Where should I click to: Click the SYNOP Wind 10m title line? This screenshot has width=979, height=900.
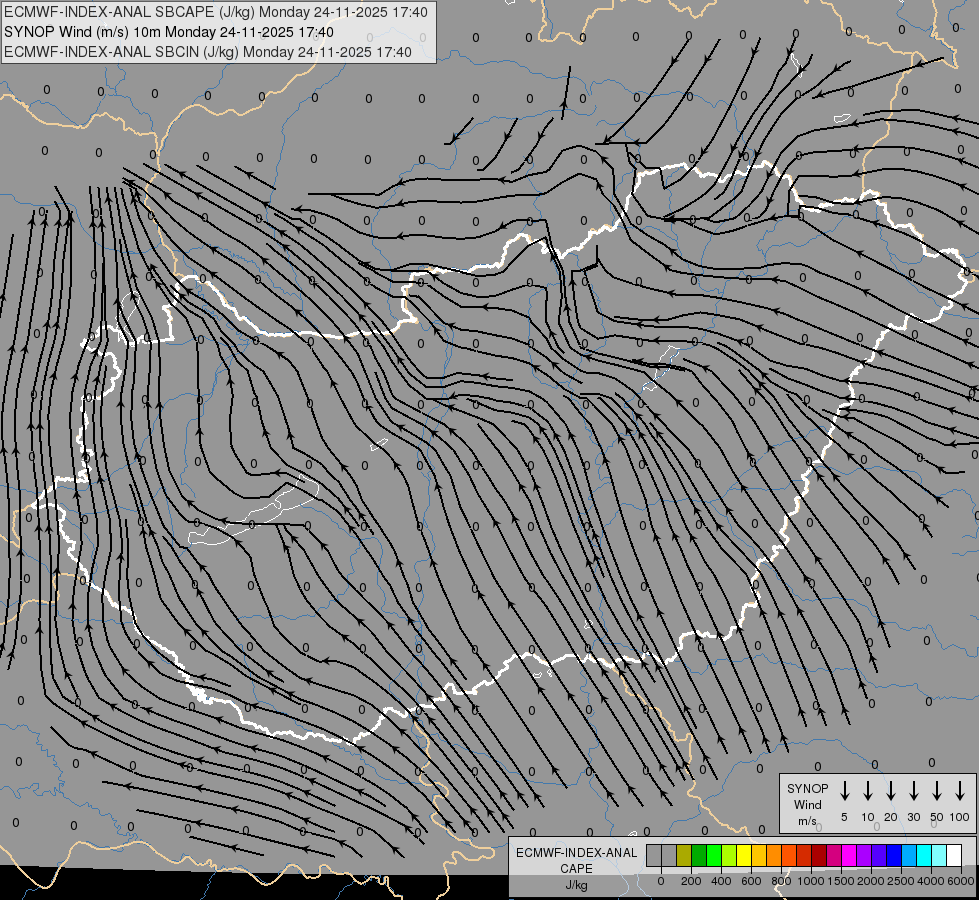[169, 32]
